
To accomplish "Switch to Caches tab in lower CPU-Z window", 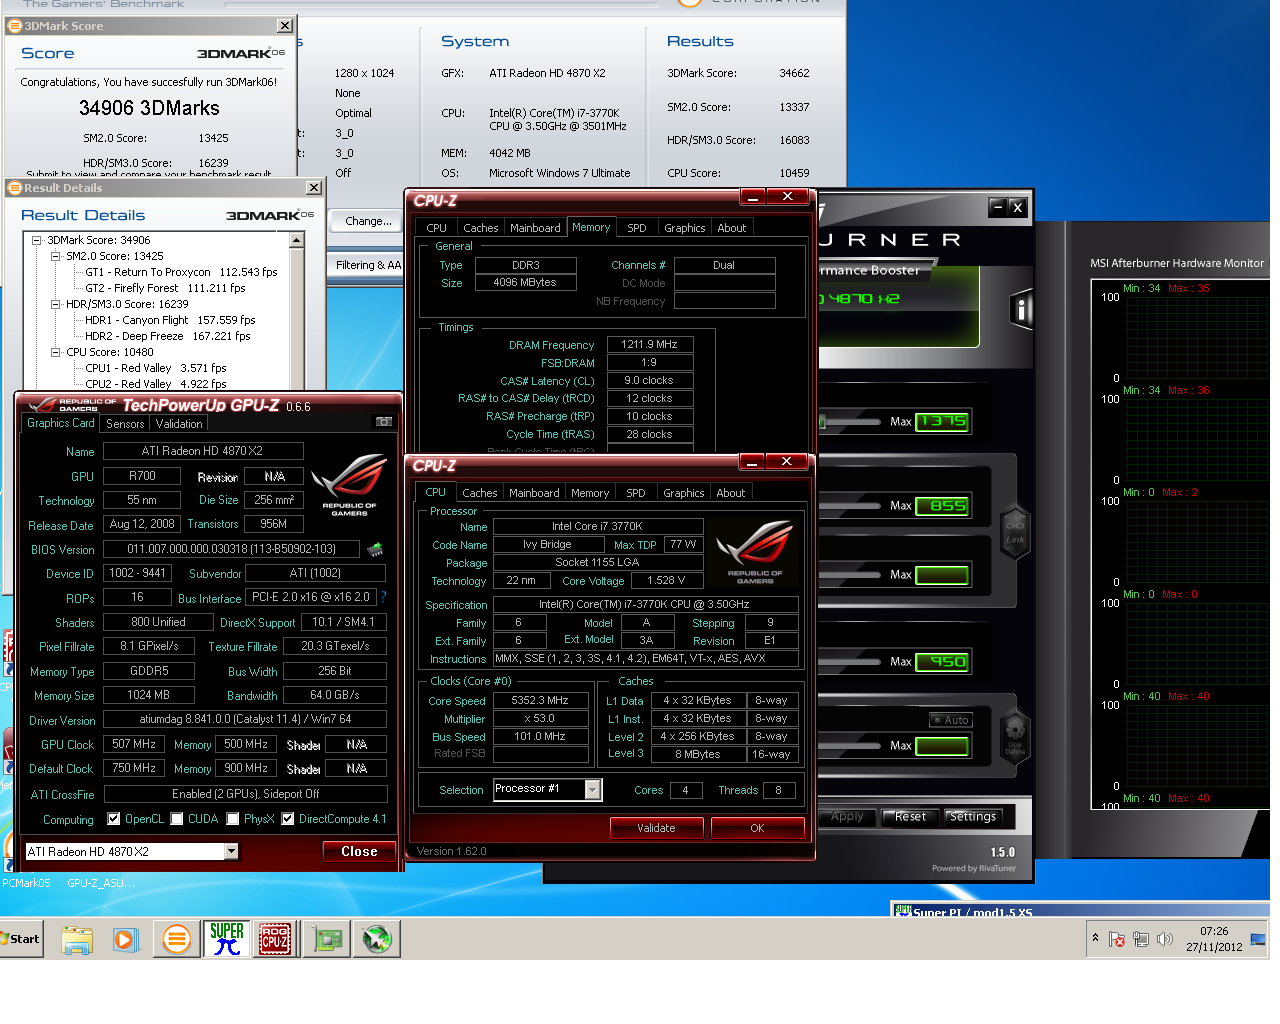I will (x=480, y=493).
